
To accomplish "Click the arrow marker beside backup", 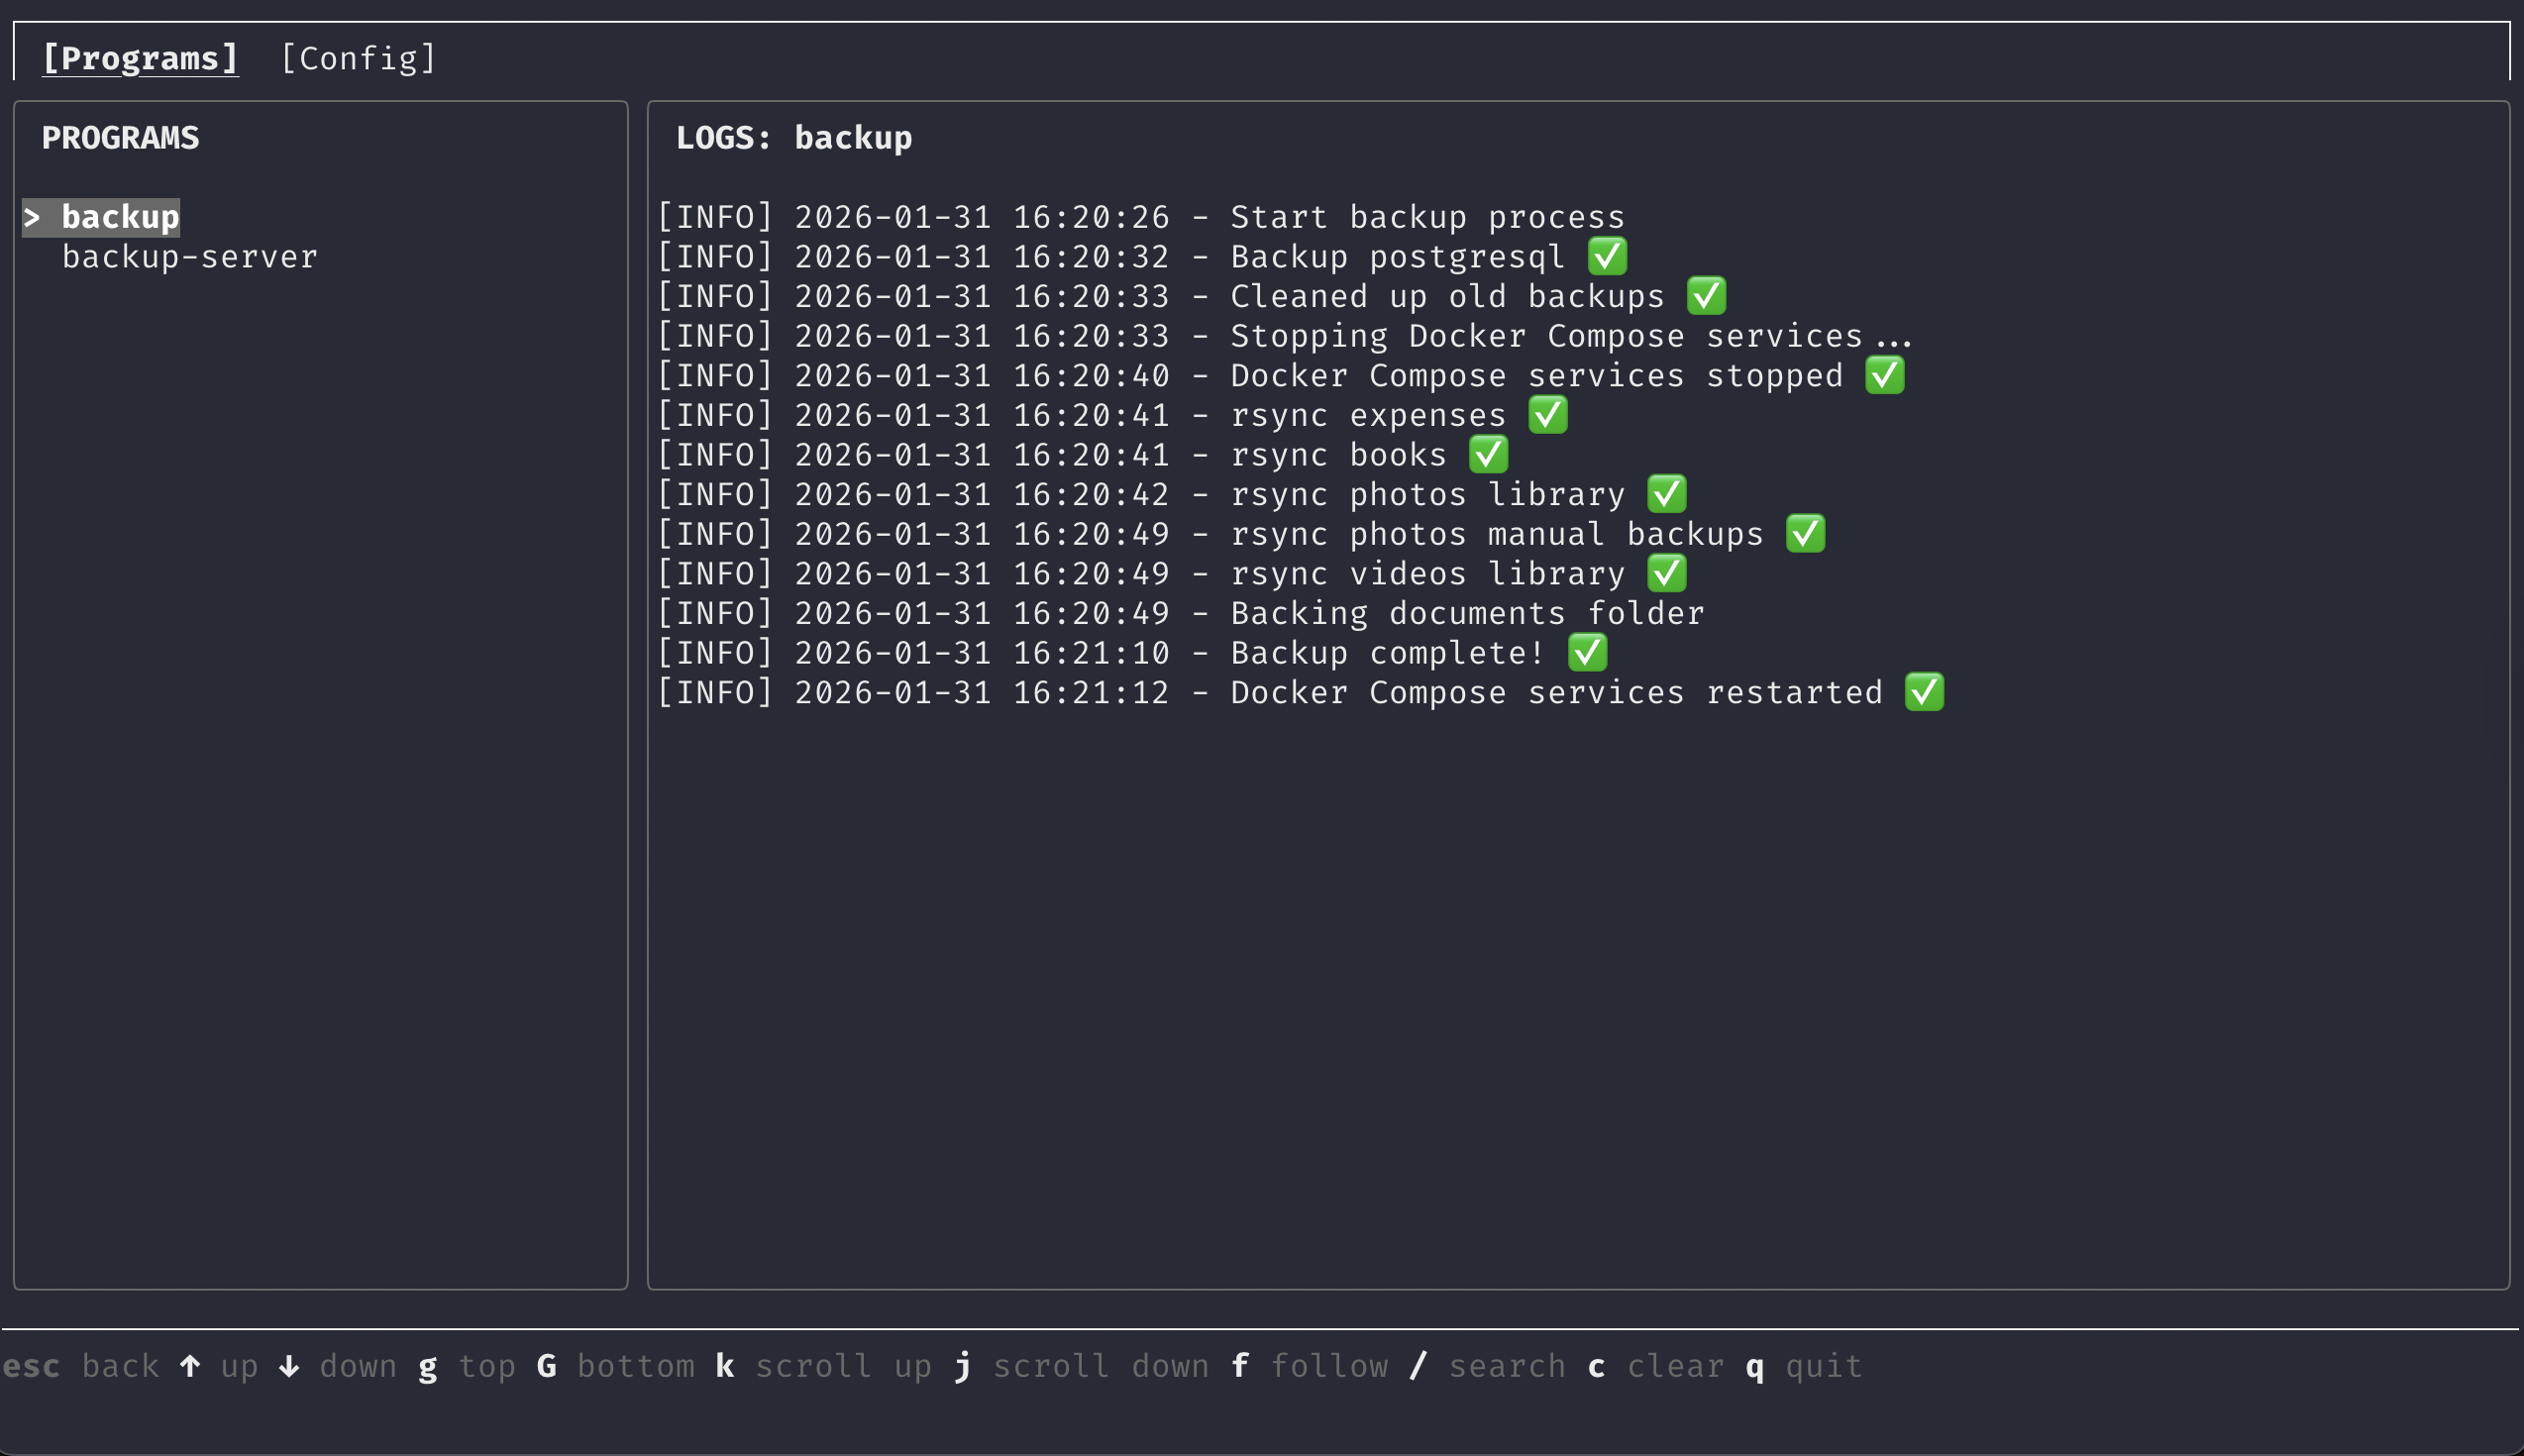I will pos(32,217).
